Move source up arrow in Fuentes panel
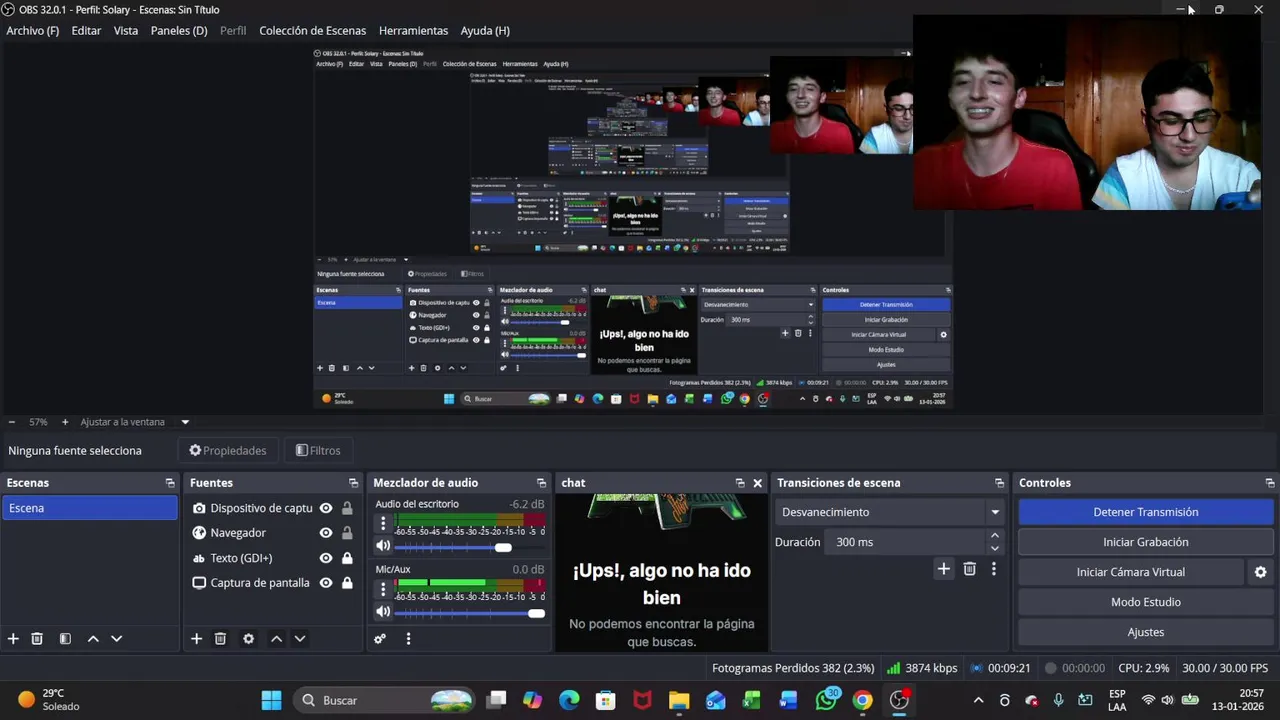Image resolution: width=1280 pixels, height=720 pixels. coord(276,639)
